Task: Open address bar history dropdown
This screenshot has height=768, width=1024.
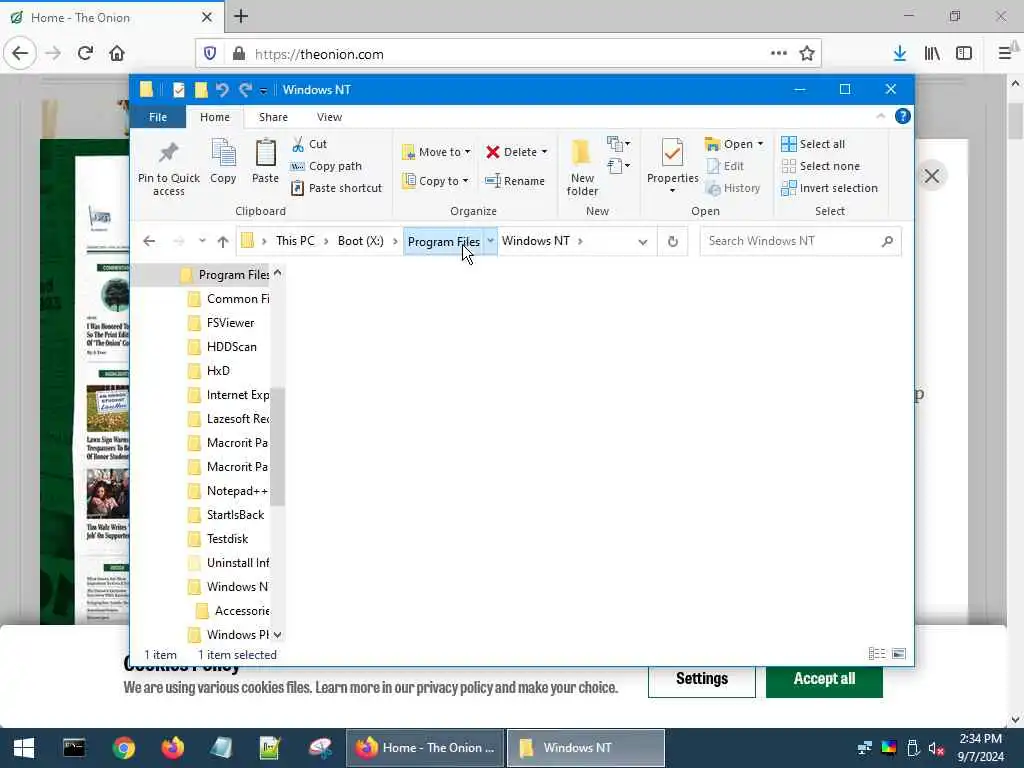Action: tap(643, 242)
